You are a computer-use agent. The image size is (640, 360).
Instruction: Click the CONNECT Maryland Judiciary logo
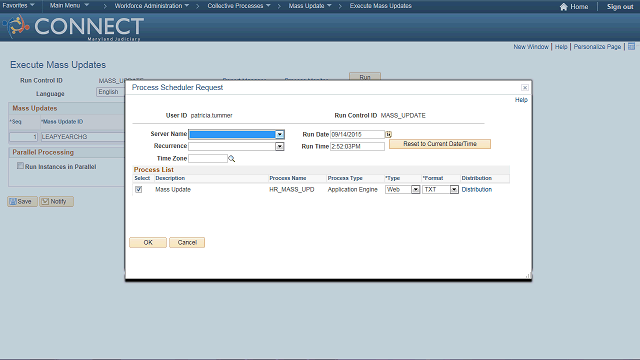tap(73, 27)
